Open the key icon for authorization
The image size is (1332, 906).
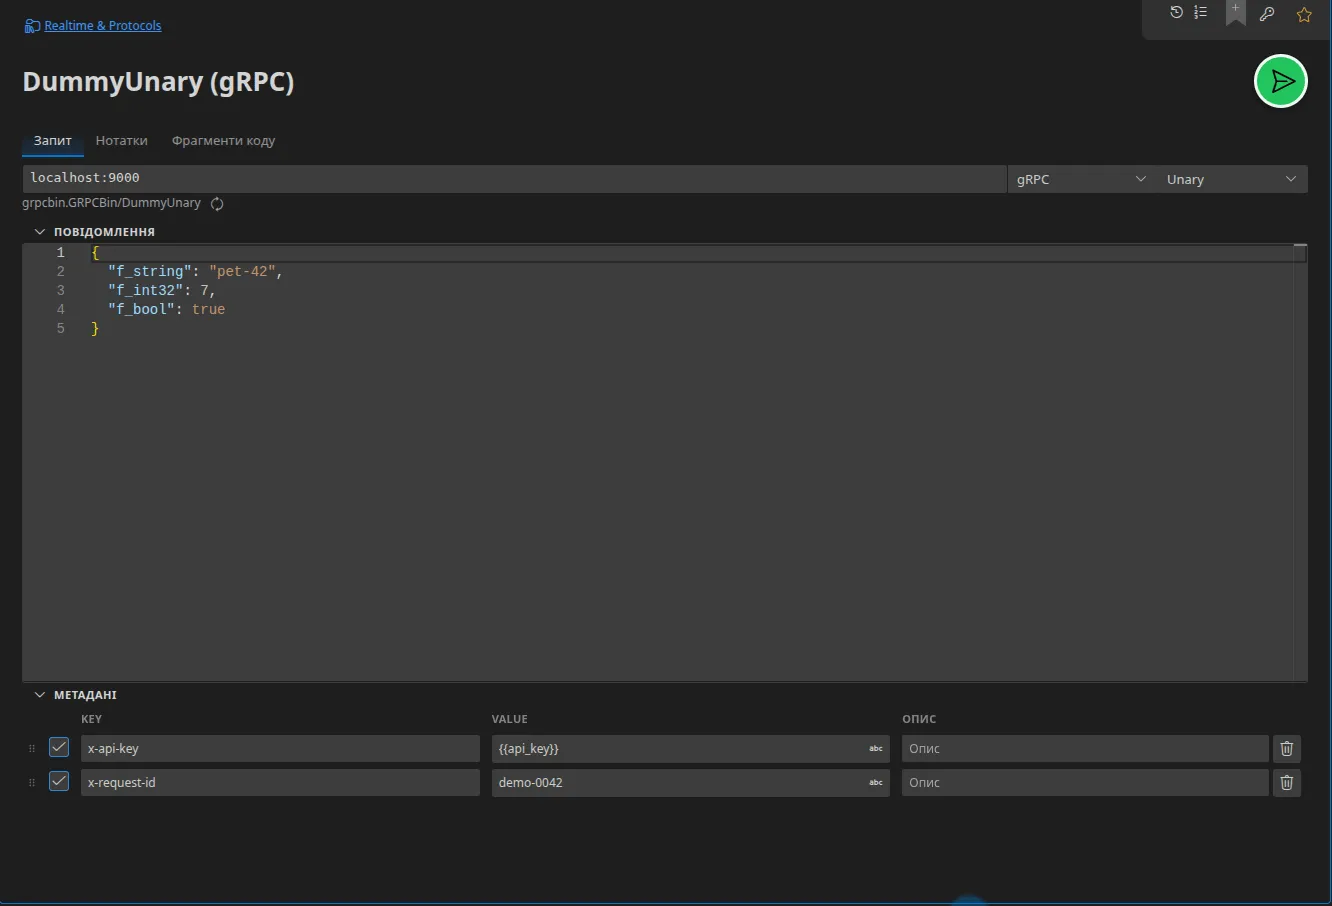click(x=1267, y=14)
